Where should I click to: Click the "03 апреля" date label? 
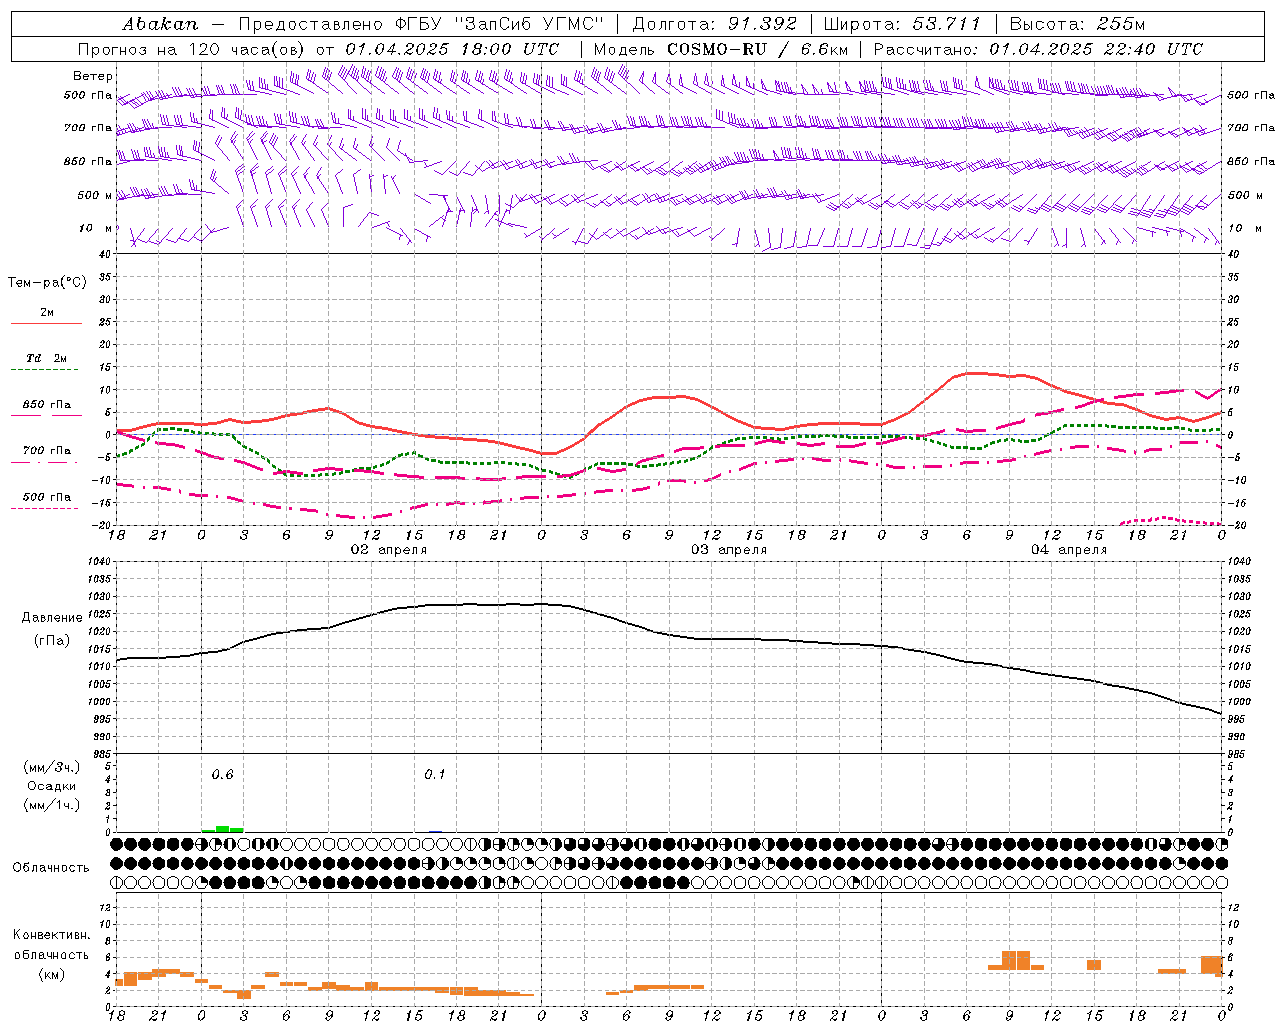click(x=729, y=550)
